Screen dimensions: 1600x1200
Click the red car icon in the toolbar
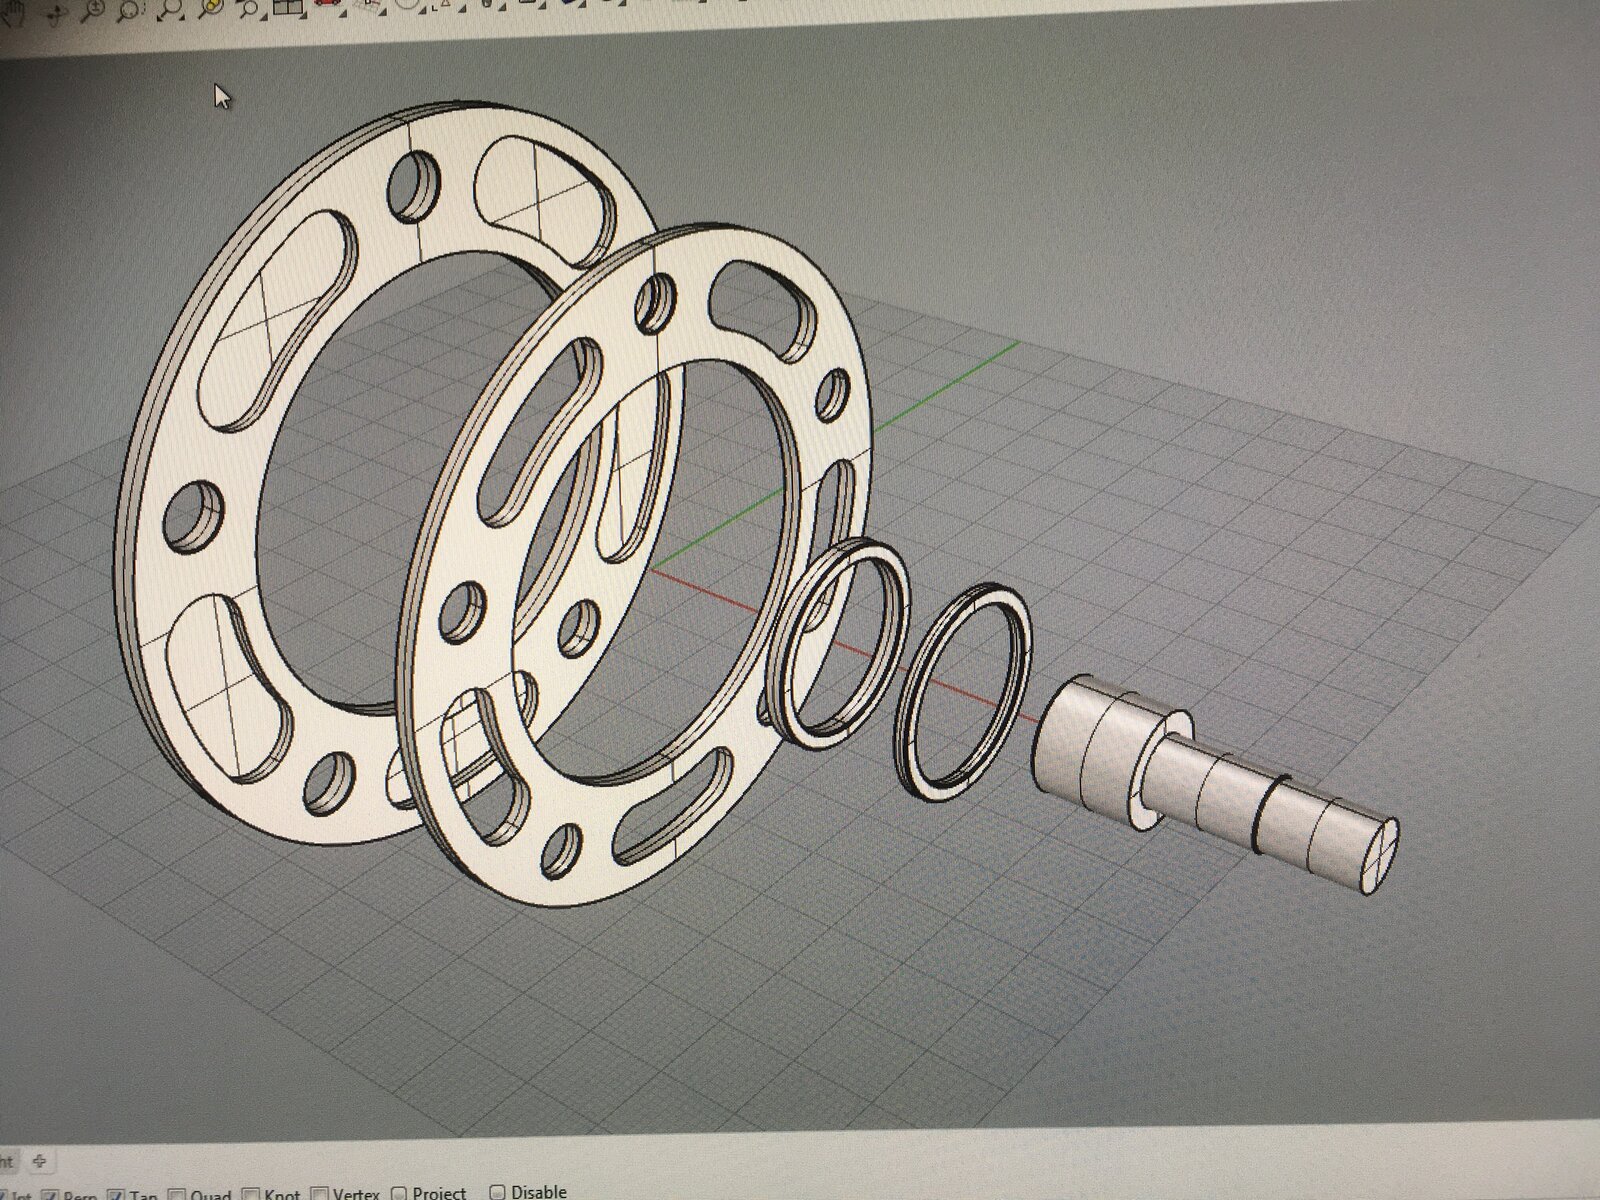tap(327, 5)
